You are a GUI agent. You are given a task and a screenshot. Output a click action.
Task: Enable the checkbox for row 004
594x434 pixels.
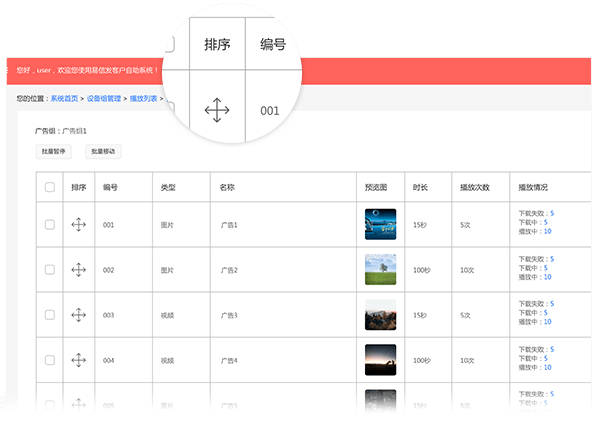point(50,360)
